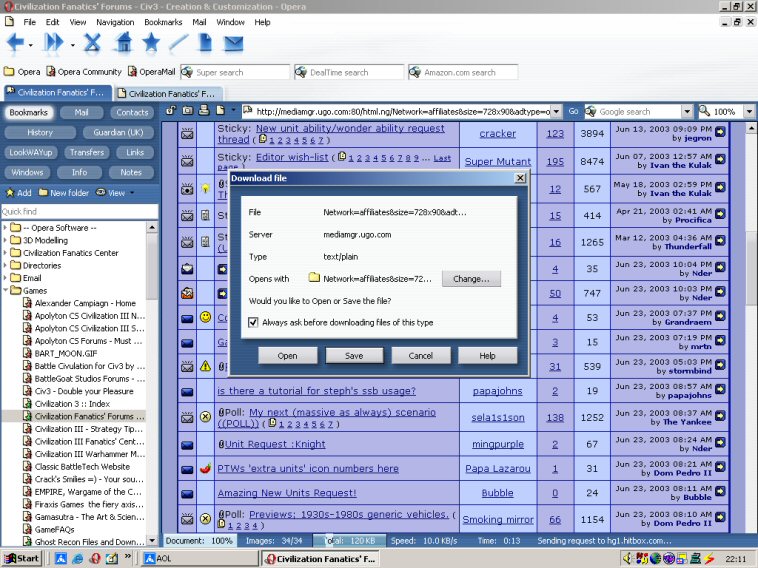Click Cancel in the download dialog
The height and width of the screenshot is (568, 758).
[x=421, y=355]
